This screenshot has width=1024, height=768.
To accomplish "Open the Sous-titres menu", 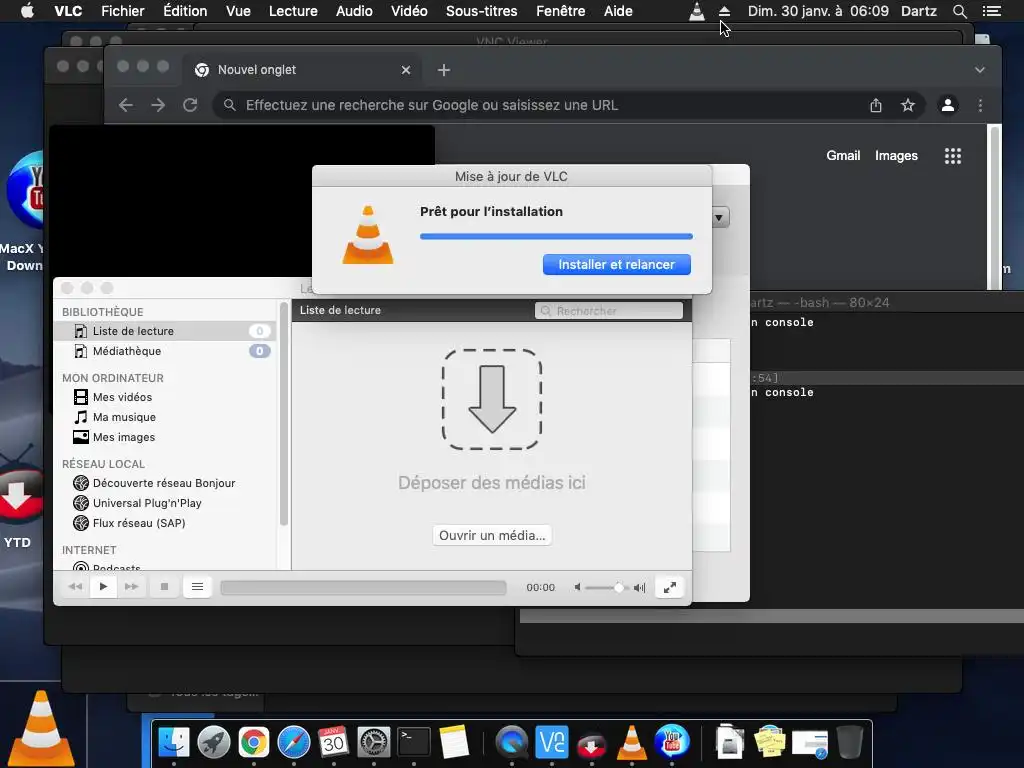I will click(x=481, y=11).
